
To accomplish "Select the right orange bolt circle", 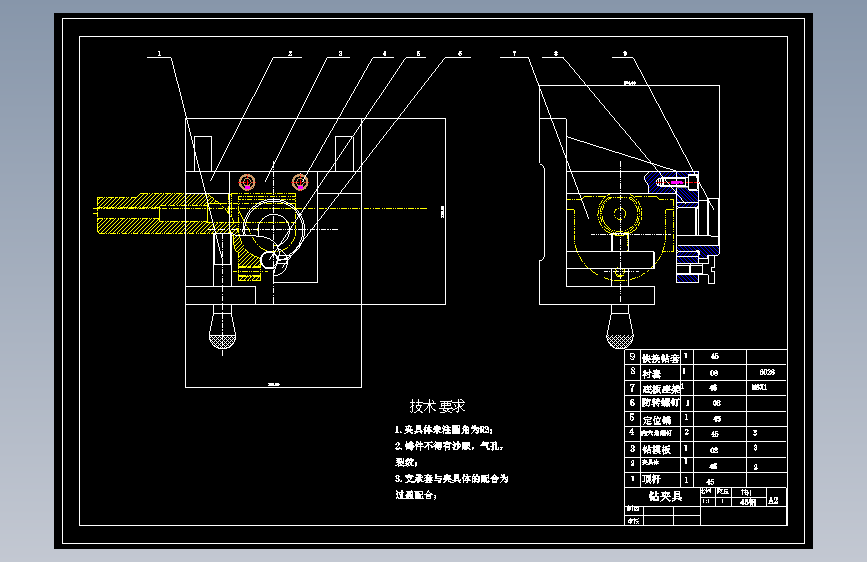I will [300, 181].
